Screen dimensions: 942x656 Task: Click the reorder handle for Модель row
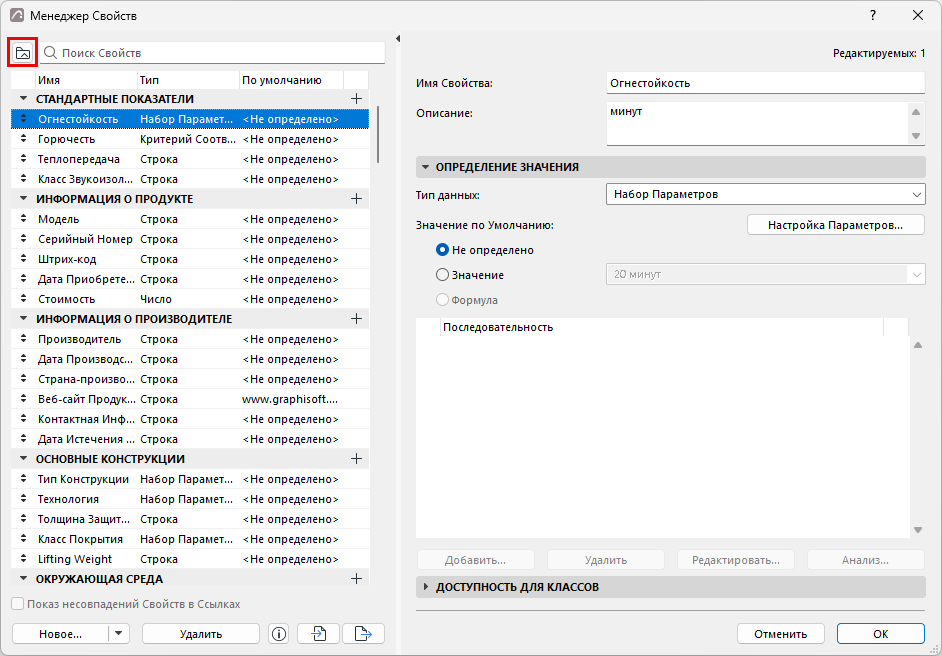coord(23,219)
